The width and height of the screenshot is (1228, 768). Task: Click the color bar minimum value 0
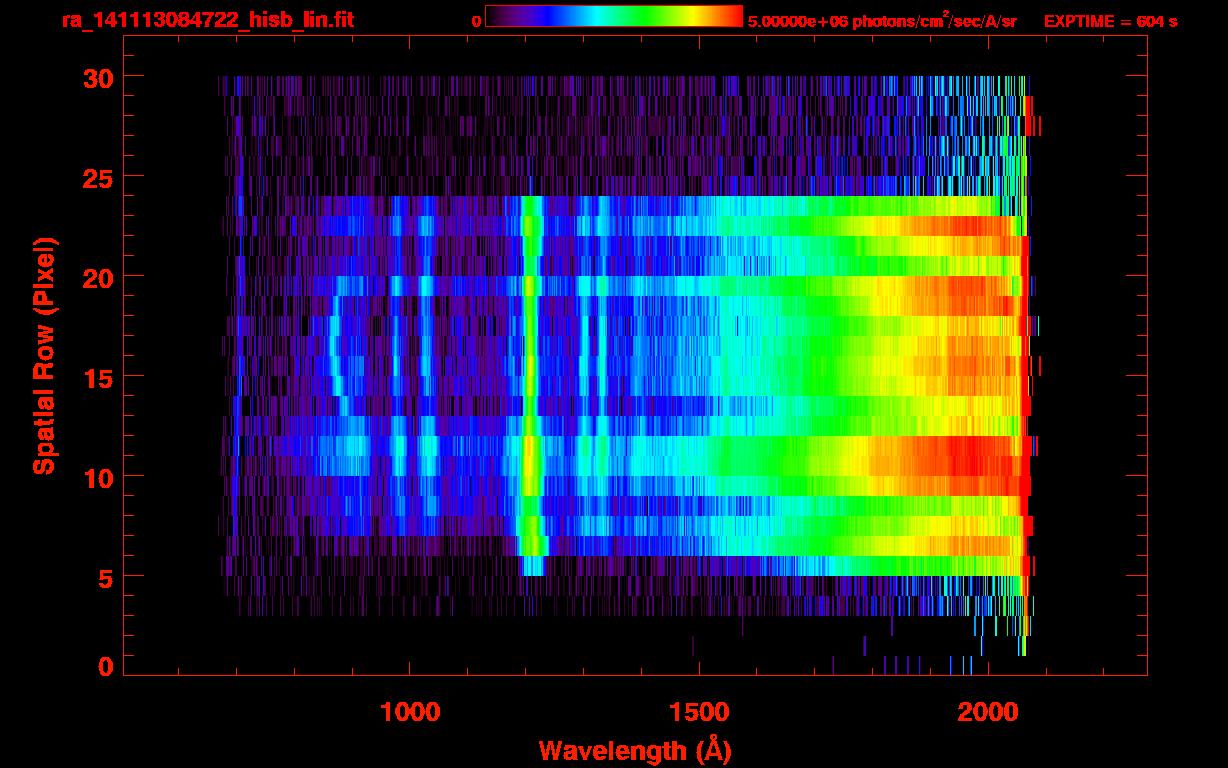tap(476, 21)
